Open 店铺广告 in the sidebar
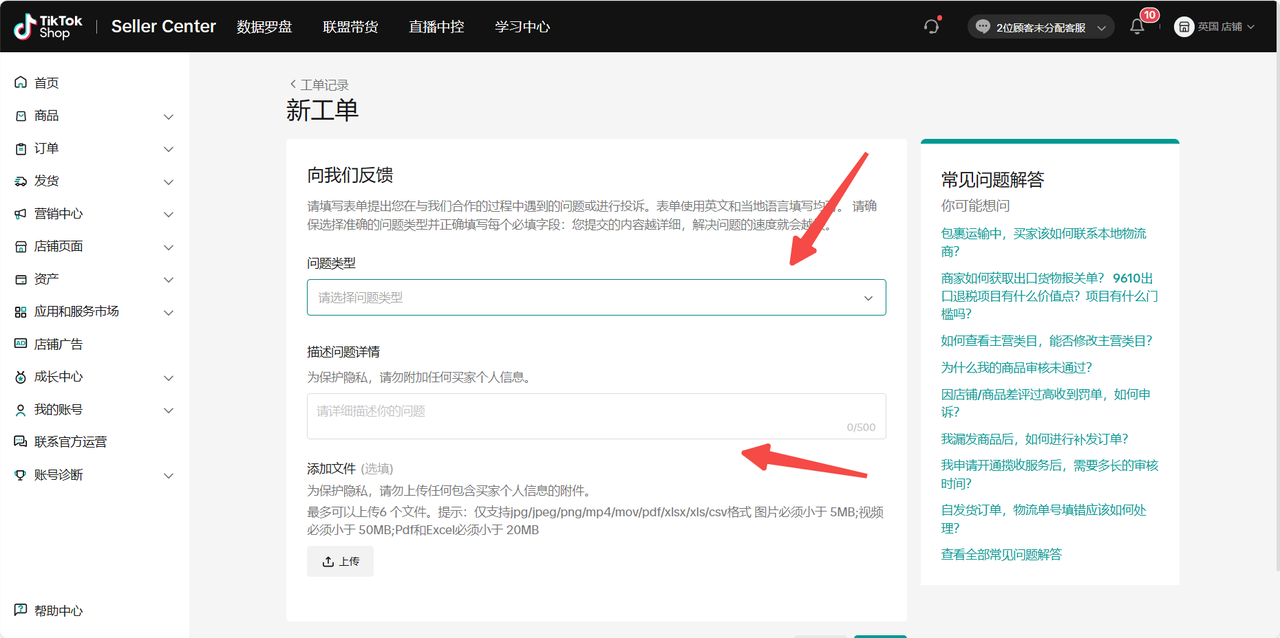Screen dimensions: 1280x638 [58, 344]
